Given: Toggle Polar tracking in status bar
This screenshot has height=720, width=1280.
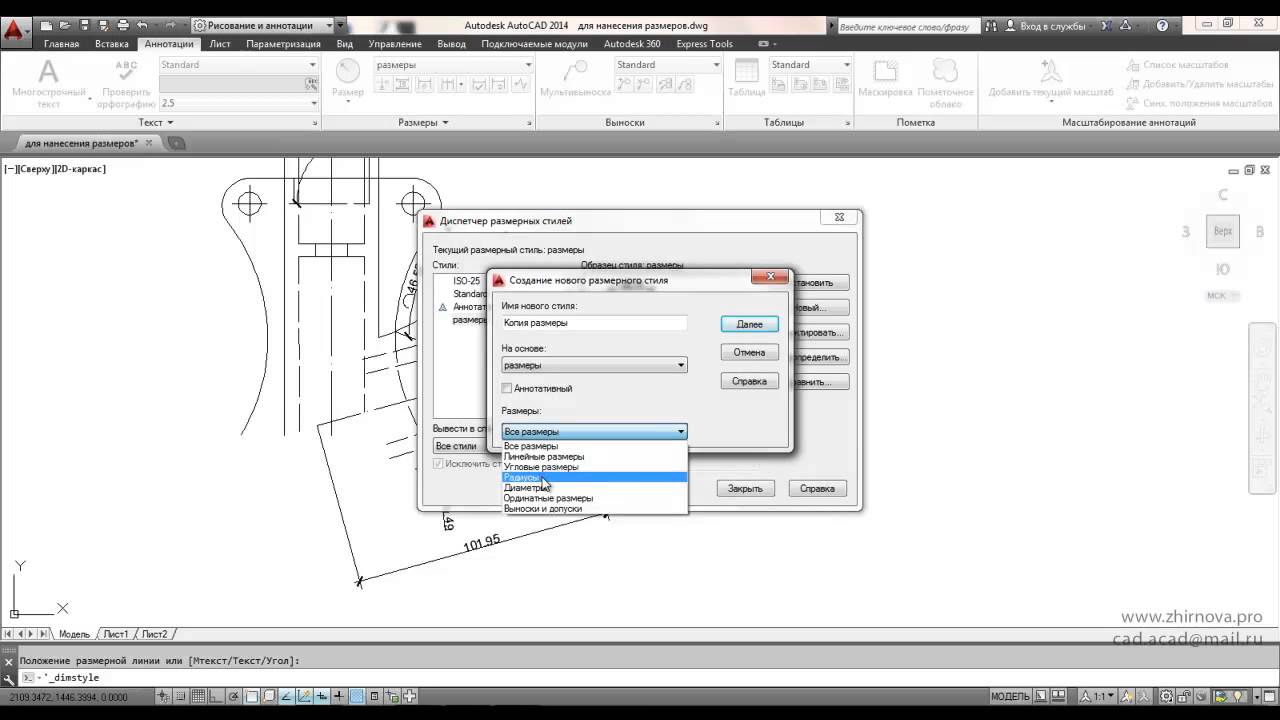Looking at the screenshot, I should point(233,697).
